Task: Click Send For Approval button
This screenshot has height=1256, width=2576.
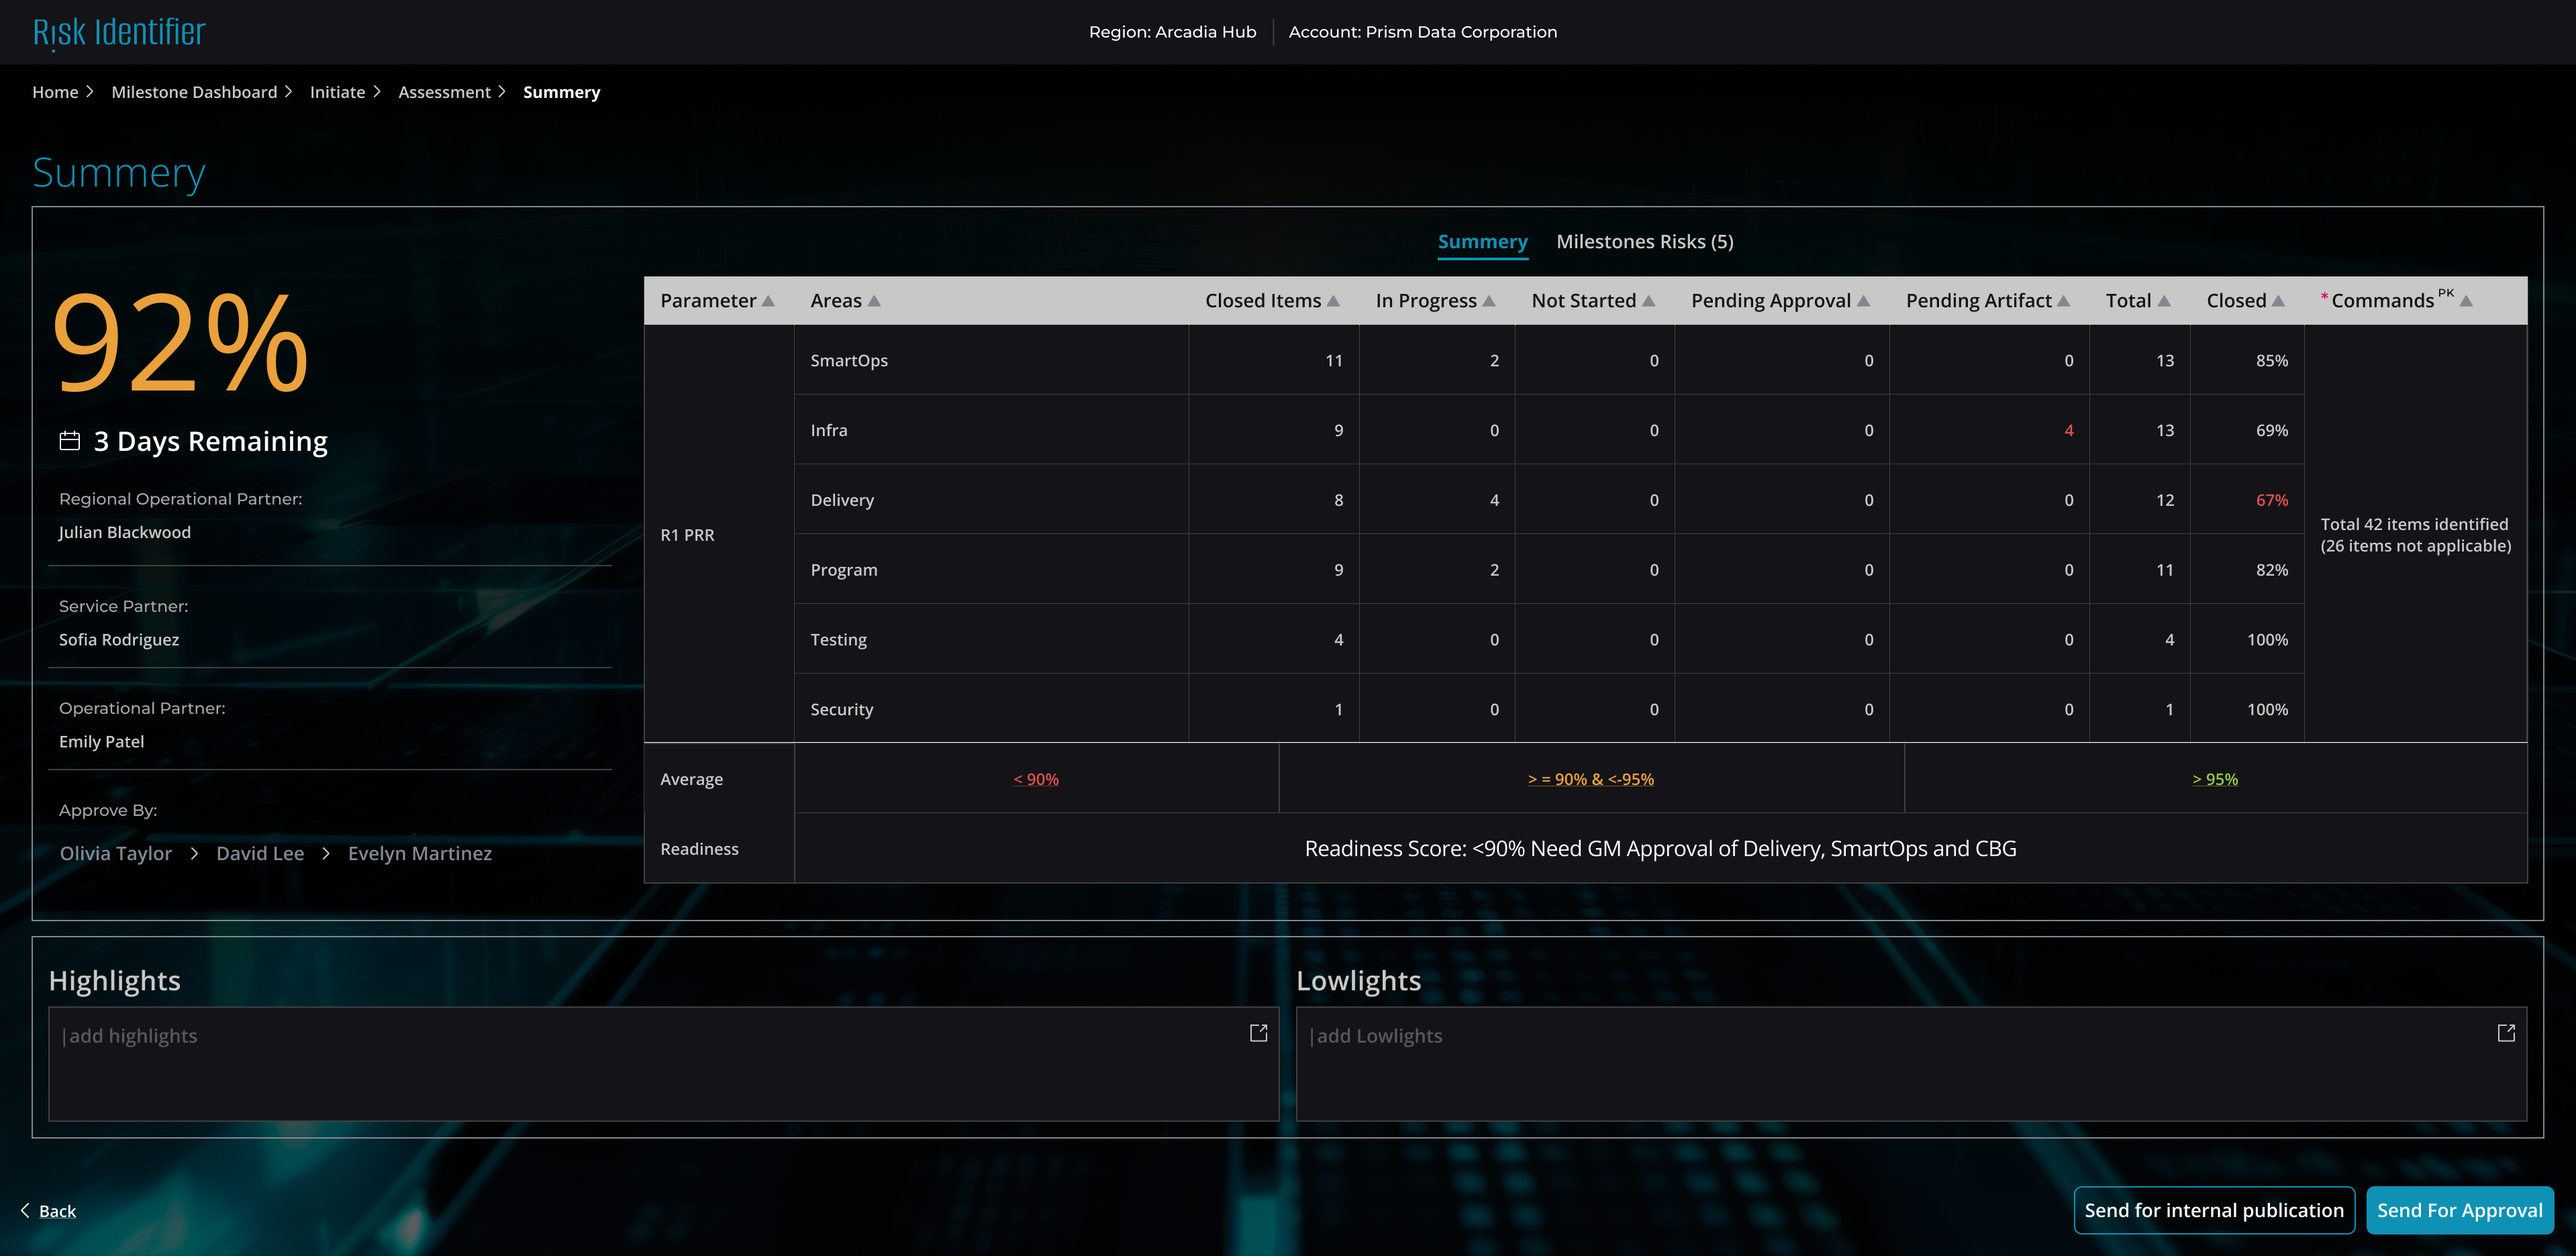Action: (x=2459, y=1210)
